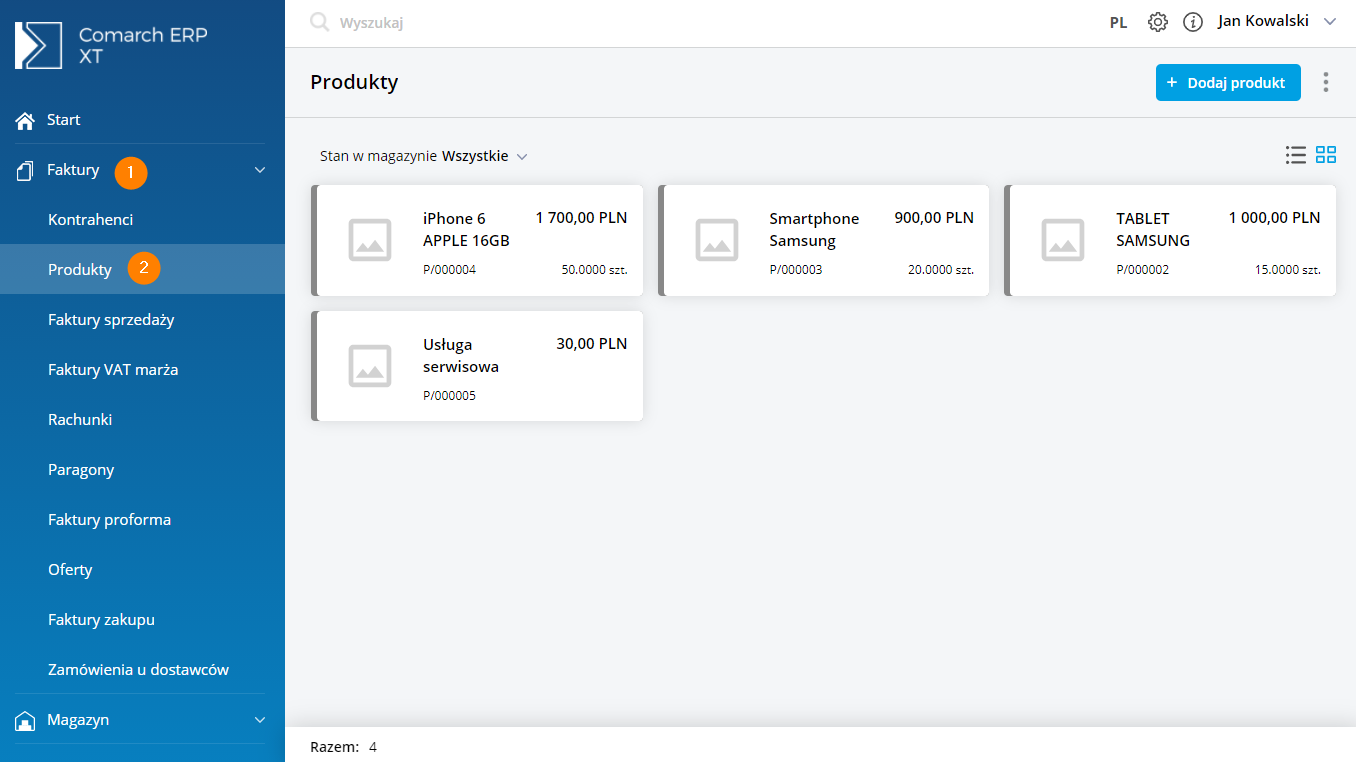Click the Razem: 4 total in footer
The height and width of the screenshot is (762, 1356).
click(x=344, y=747)
